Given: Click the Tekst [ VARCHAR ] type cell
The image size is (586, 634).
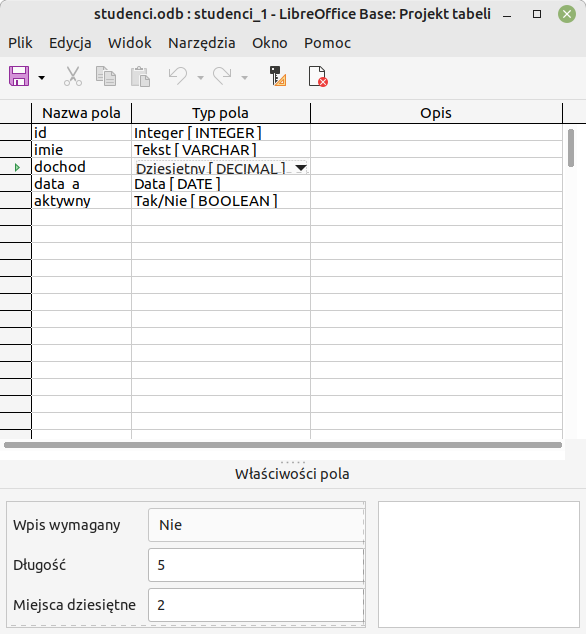Looking at the screenshot, I should 221,150.
